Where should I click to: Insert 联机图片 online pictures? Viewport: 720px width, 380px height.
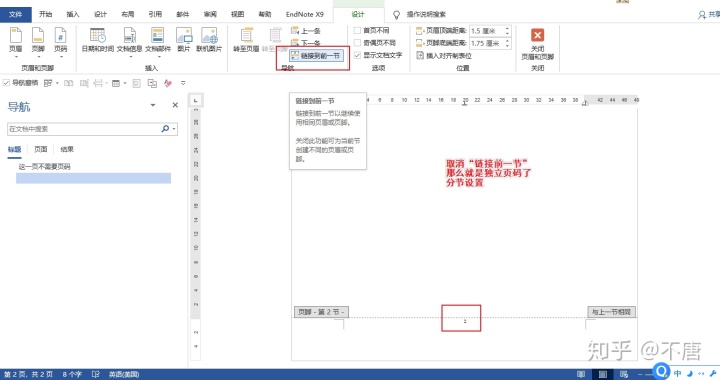tap(209, 39)
